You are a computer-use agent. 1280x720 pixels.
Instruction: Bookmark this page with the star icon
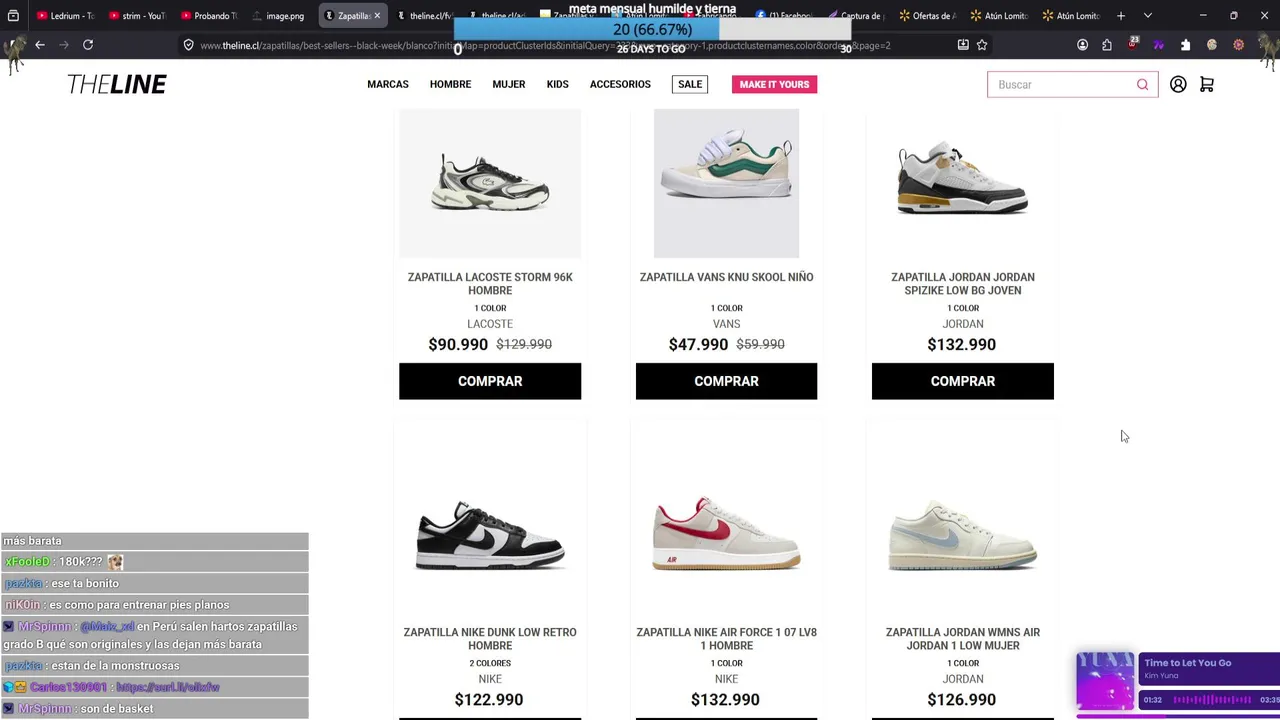[982, 45]
